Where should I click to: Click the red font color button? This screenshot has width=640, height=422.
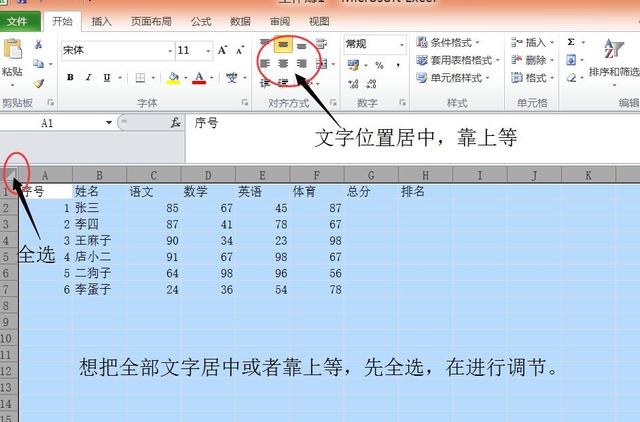[199, 78]
